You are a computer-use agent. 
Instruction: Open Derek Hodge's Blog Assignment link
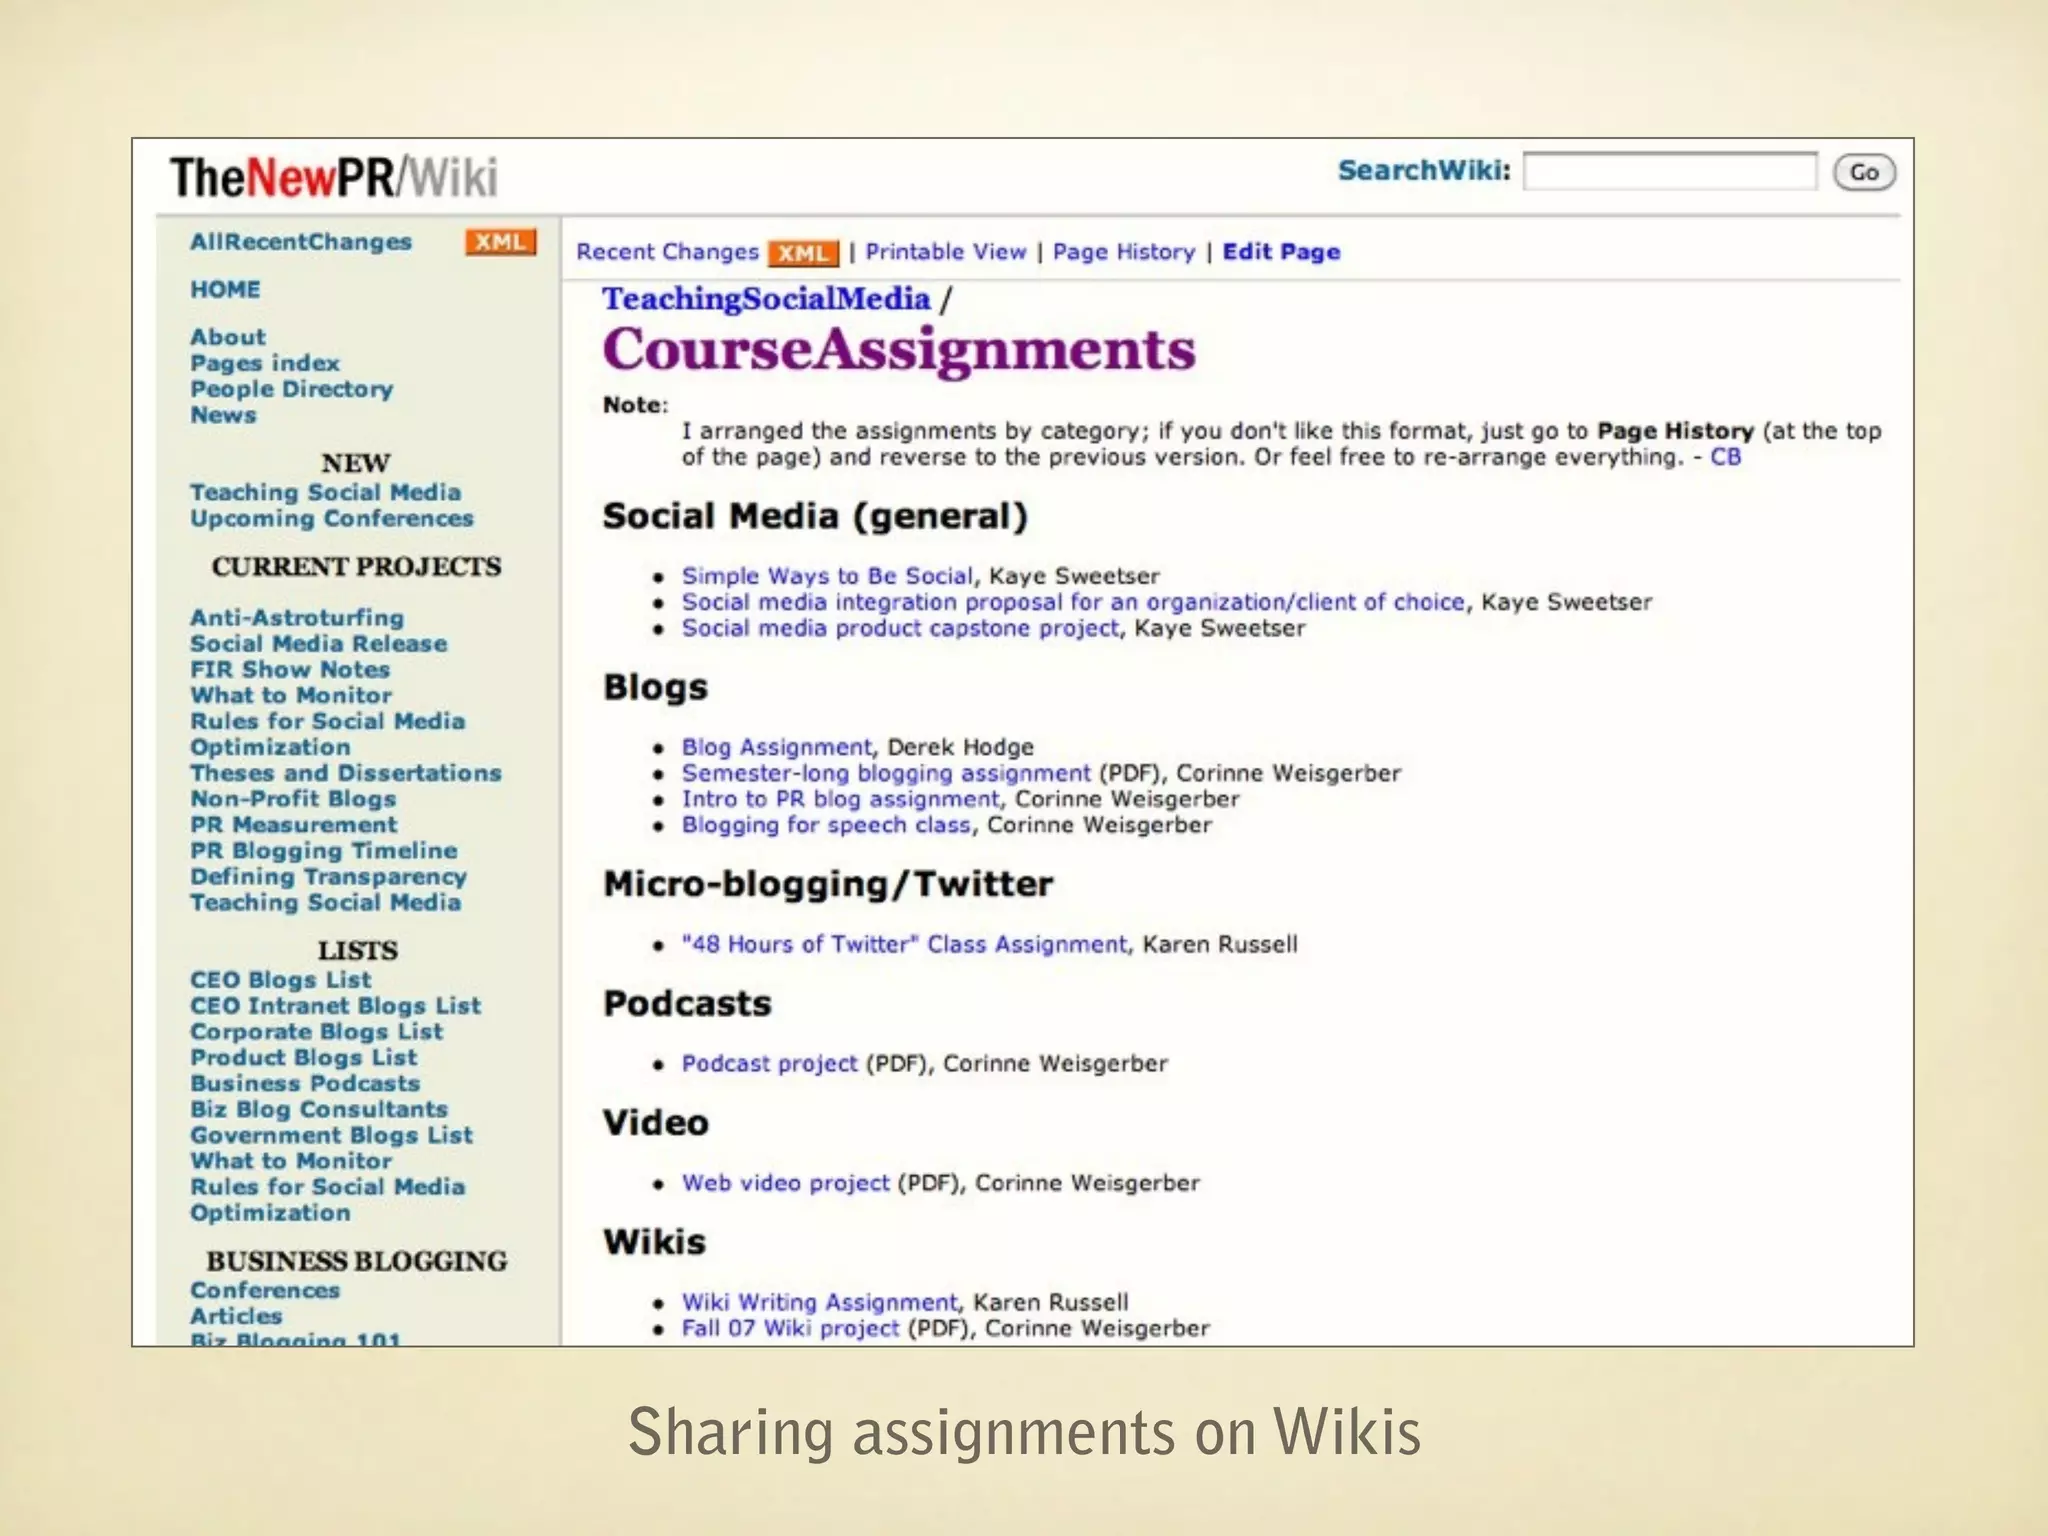[x=776, y=747]
